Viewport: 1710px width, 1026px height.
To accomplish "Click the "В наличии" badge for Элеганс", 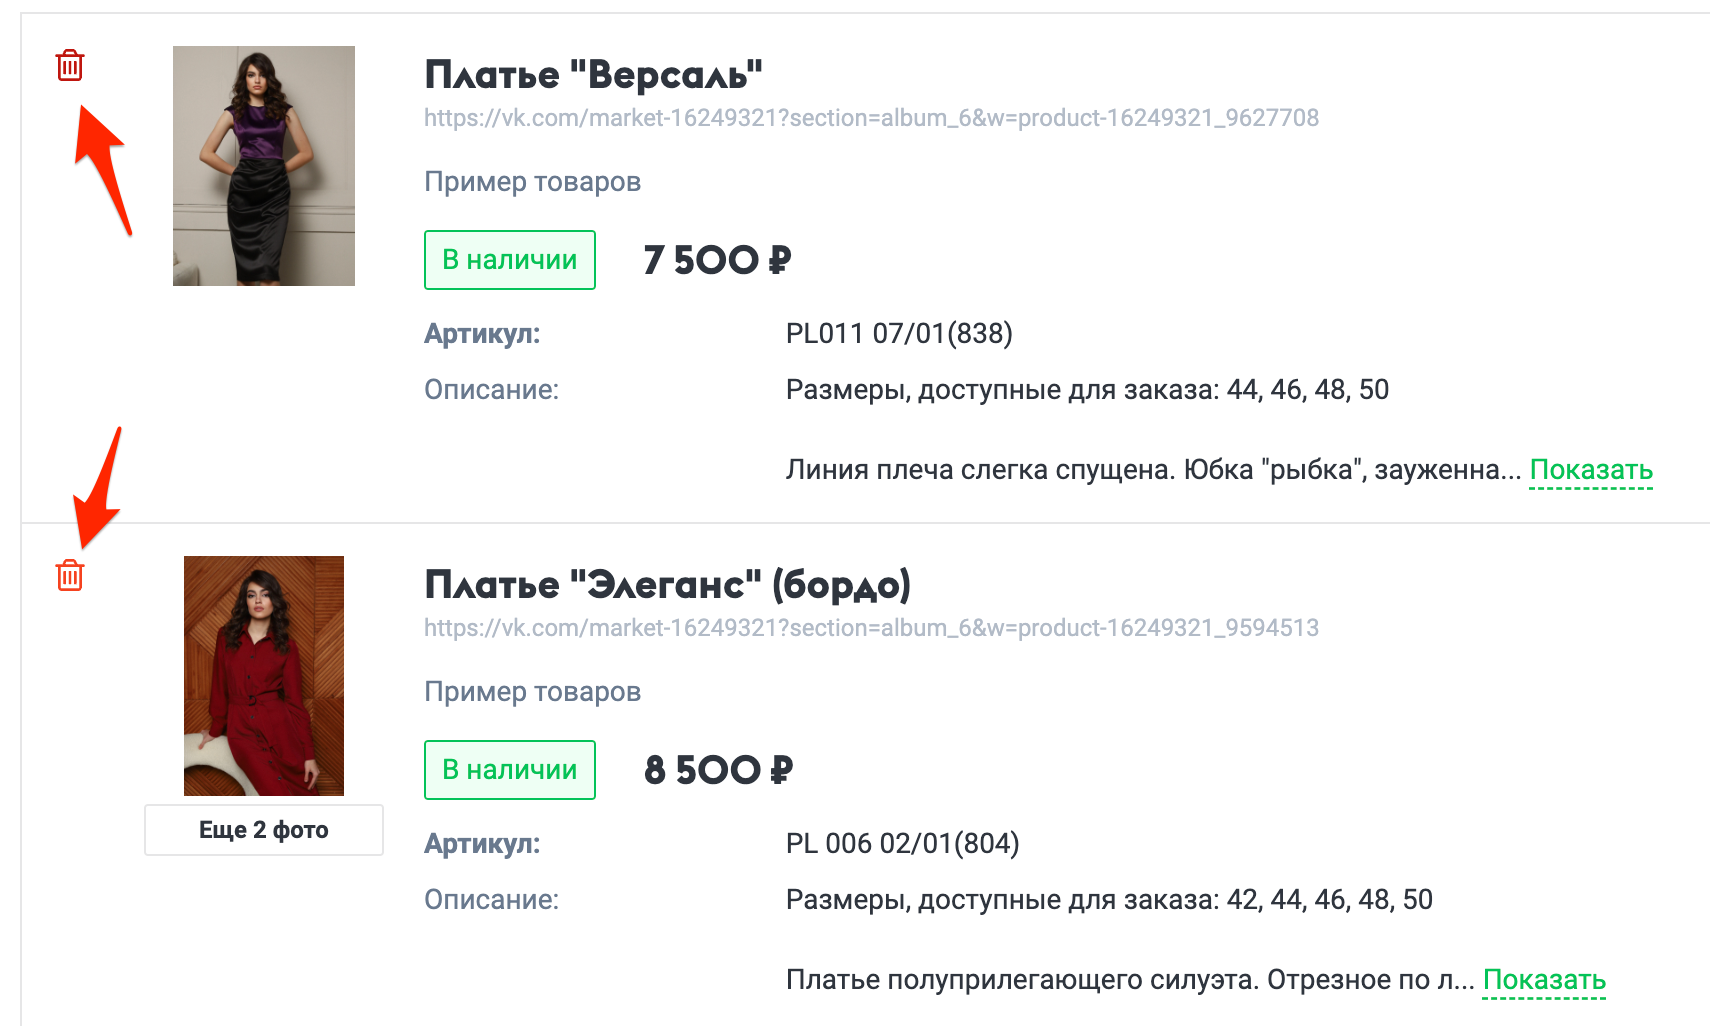I will [x=509, y=769].
